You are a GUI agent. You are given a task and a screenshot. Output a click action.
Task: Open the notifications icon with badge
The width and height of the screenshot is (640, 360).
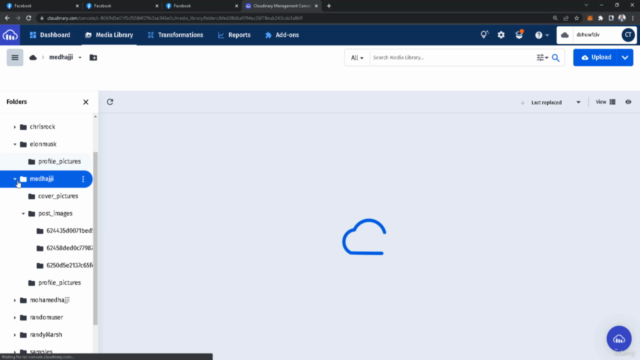pos(519,35)
